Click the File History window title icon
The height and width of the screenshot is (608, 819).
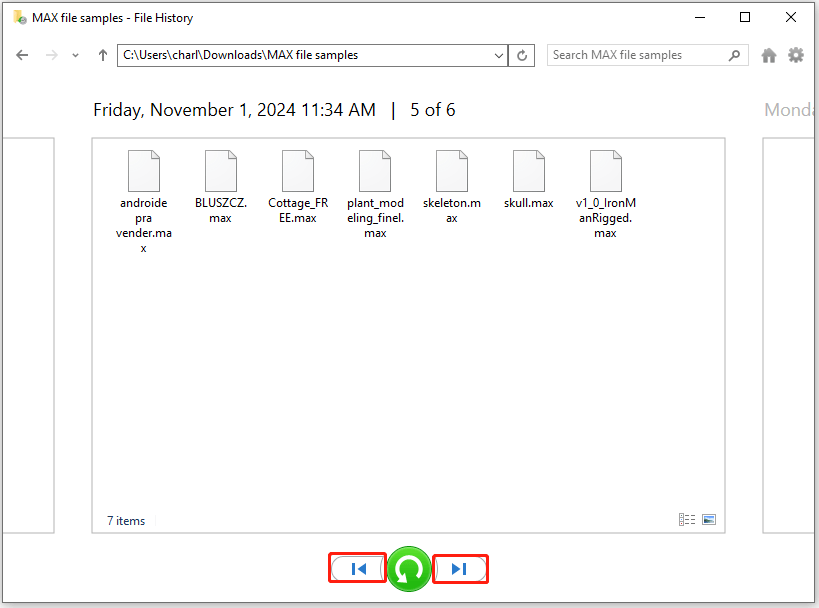click(20, 17)
